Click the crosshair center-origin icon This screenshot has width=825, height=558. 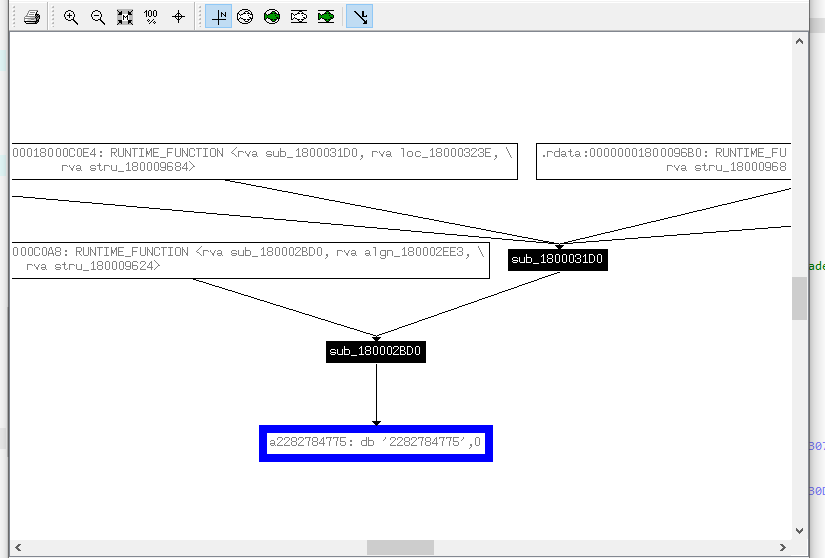[x=178, y=17]
